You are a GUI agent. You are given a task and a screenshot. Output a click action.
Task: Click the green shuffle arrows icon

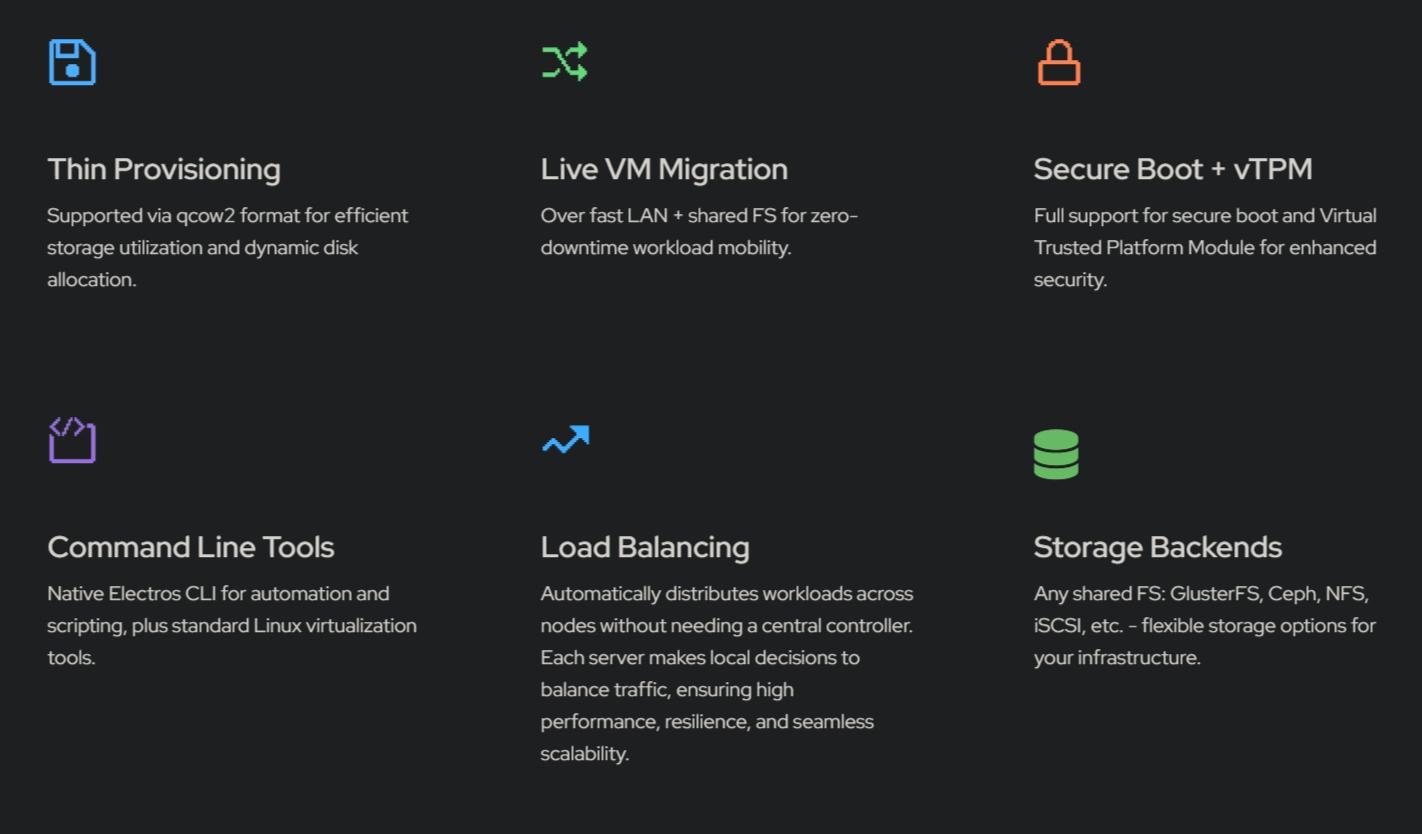565,62
